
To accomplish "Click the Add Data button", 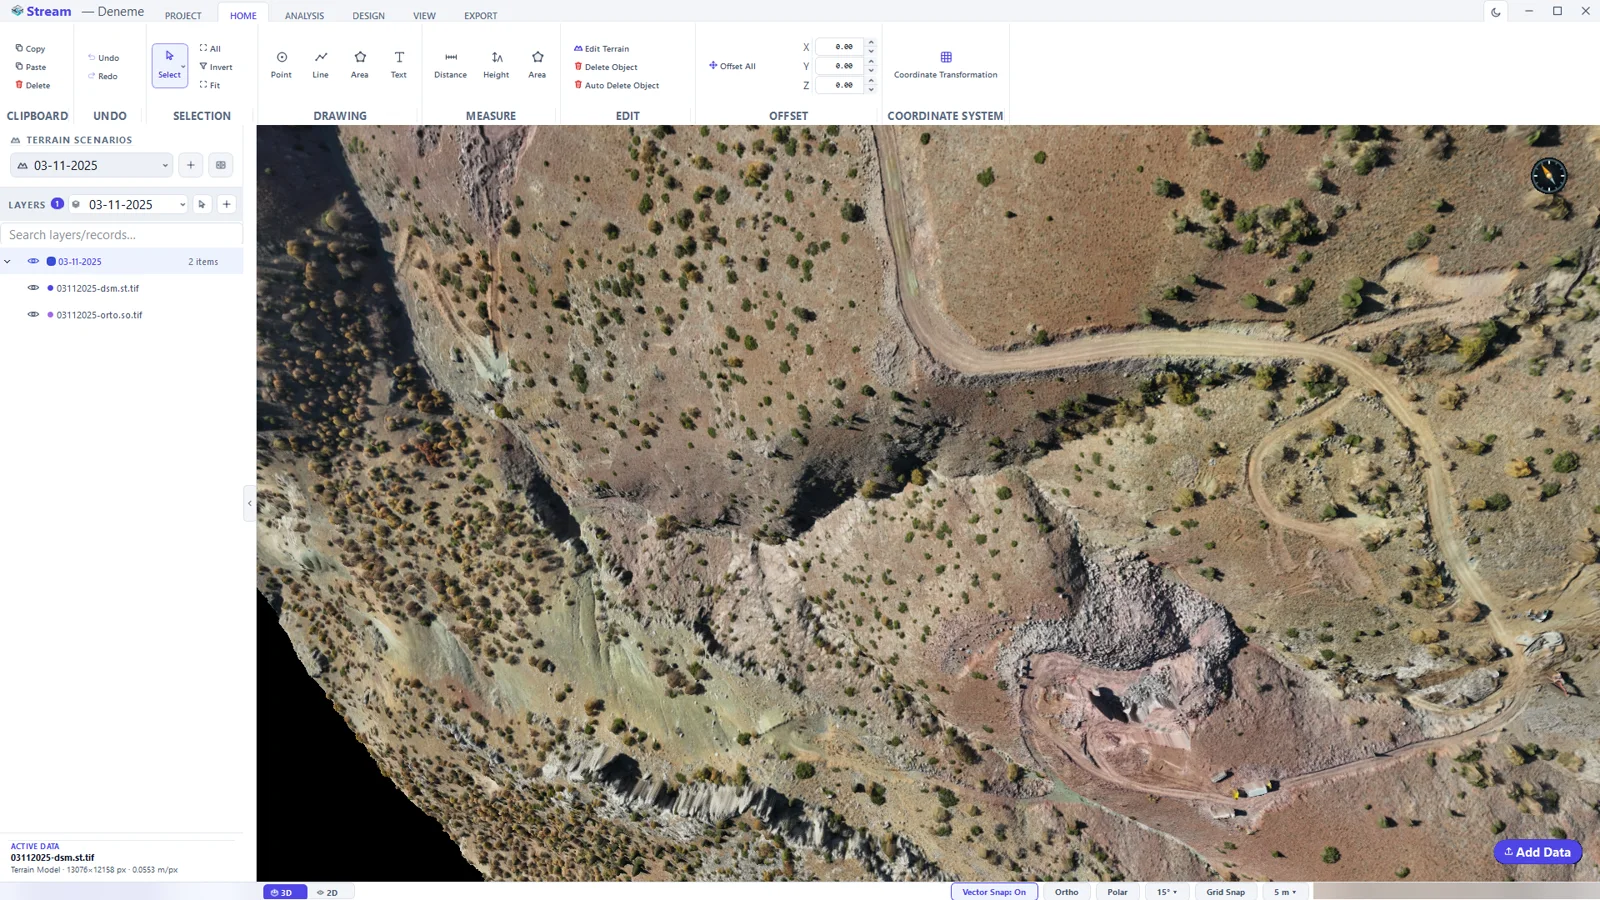I will point(1537,852).
